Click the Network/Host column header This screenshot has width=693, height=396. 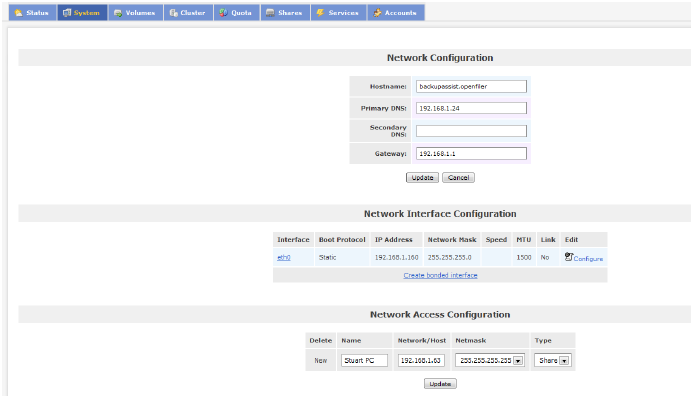(422, 340)
